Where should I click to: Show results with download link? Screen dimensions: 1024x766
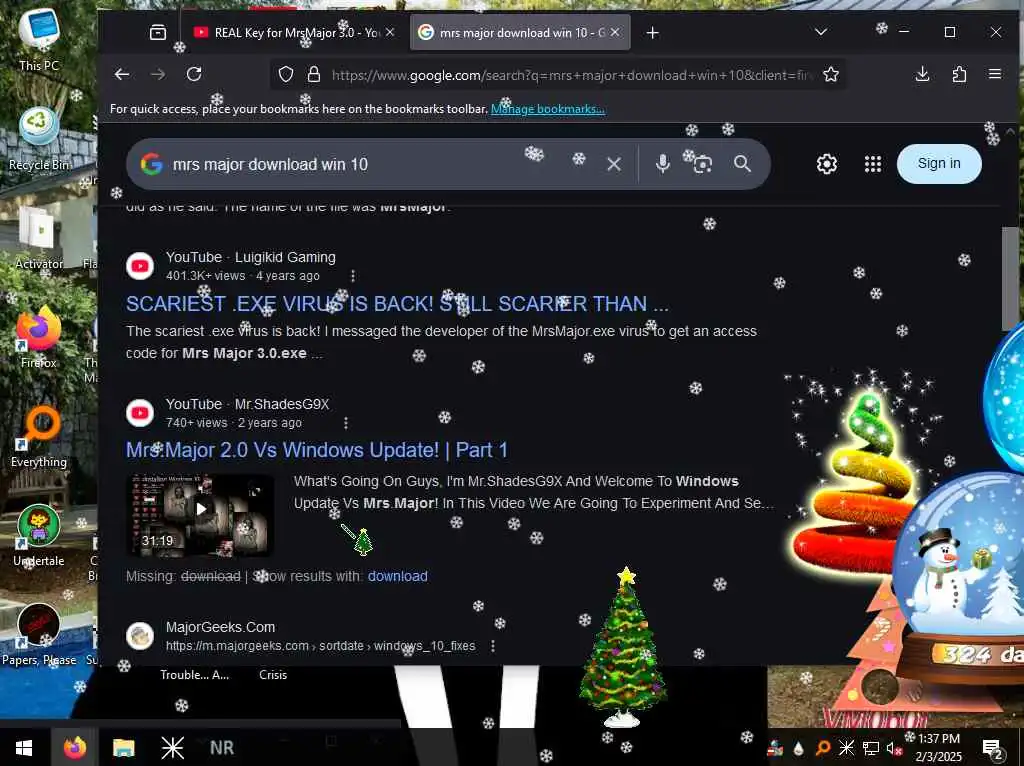coord(398,576)
